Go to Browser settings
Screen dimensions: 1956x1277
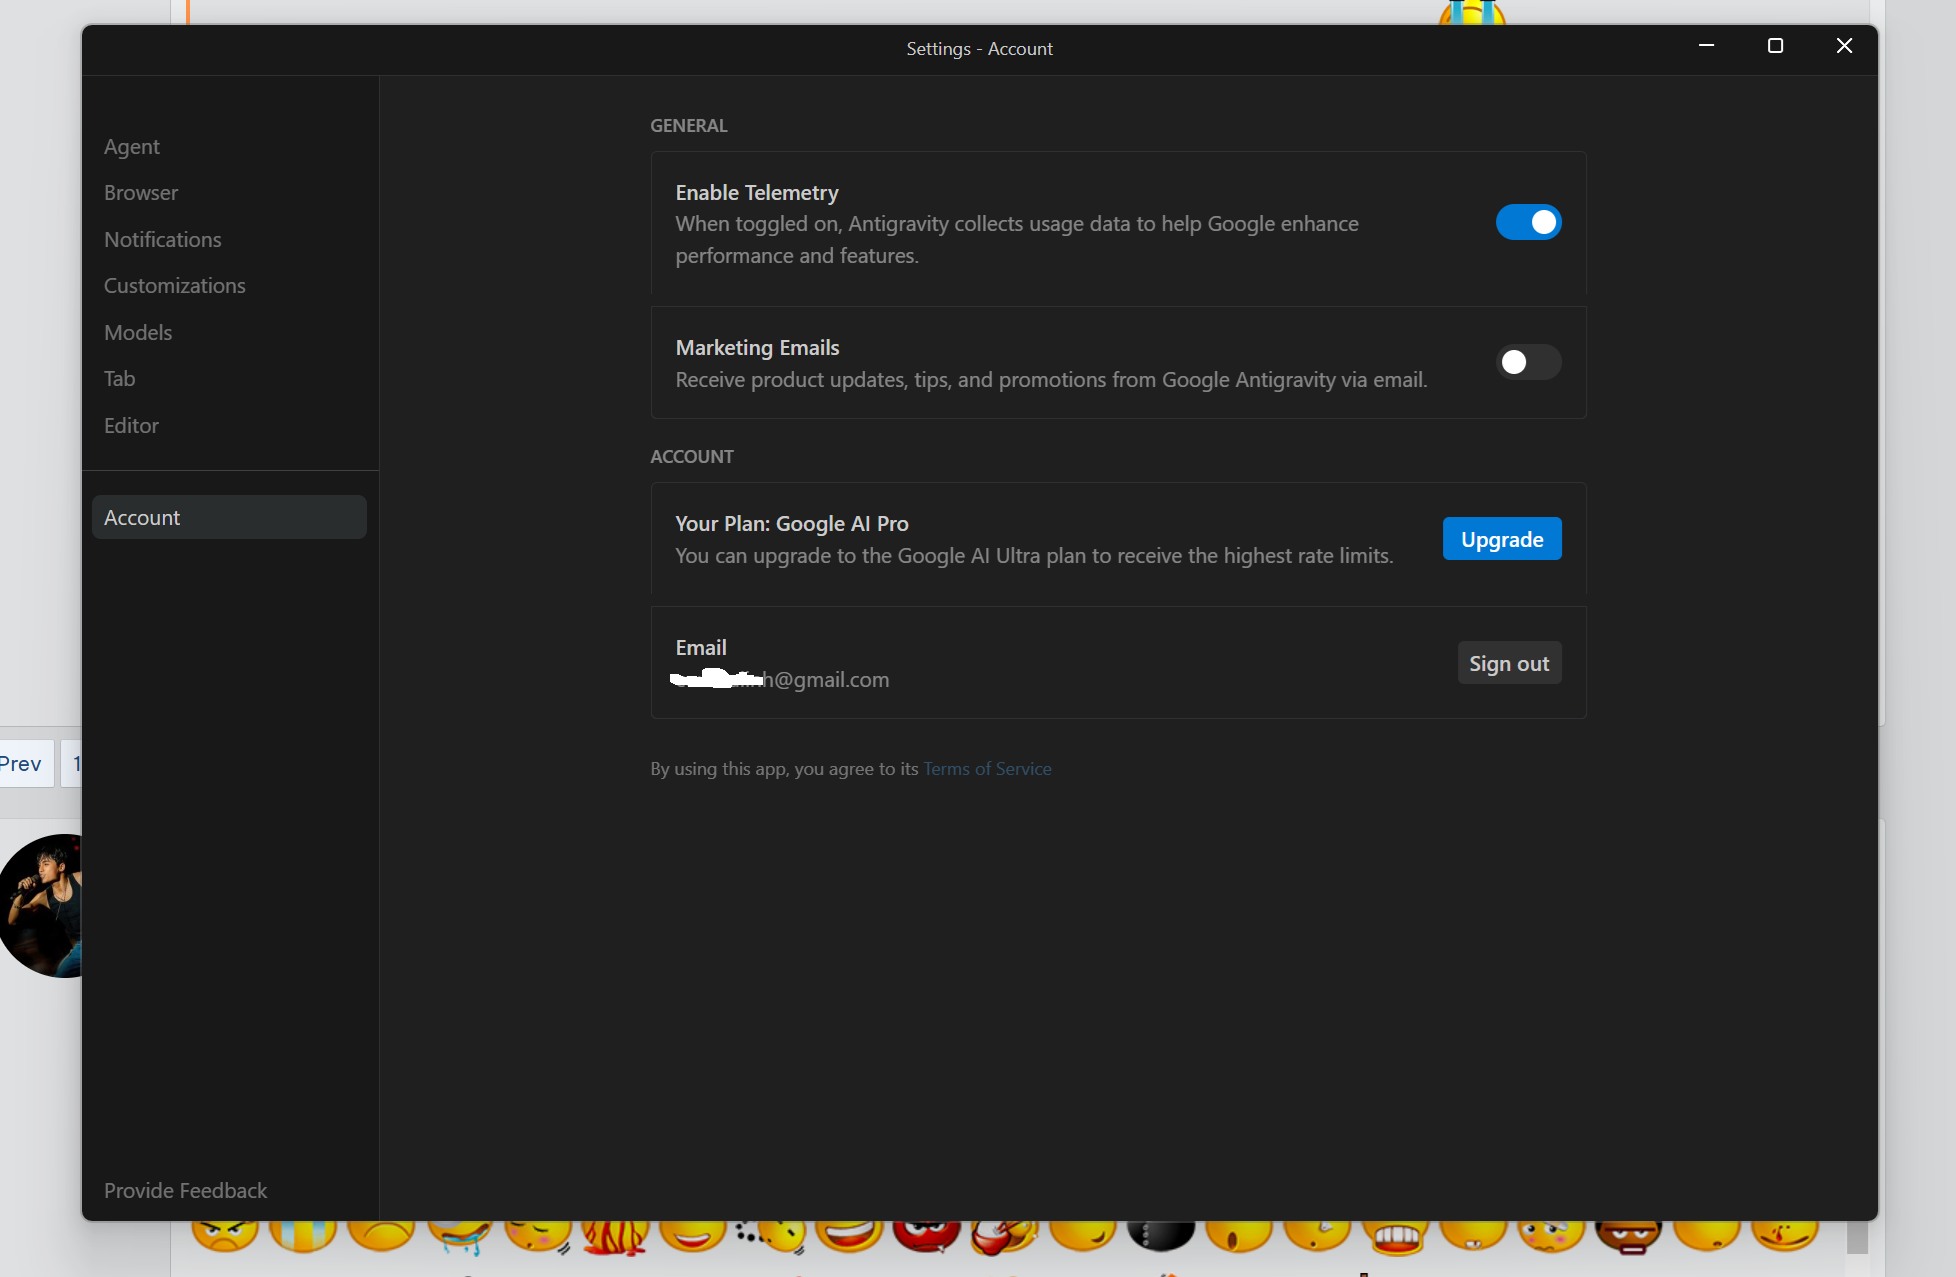tap(141, 193)
